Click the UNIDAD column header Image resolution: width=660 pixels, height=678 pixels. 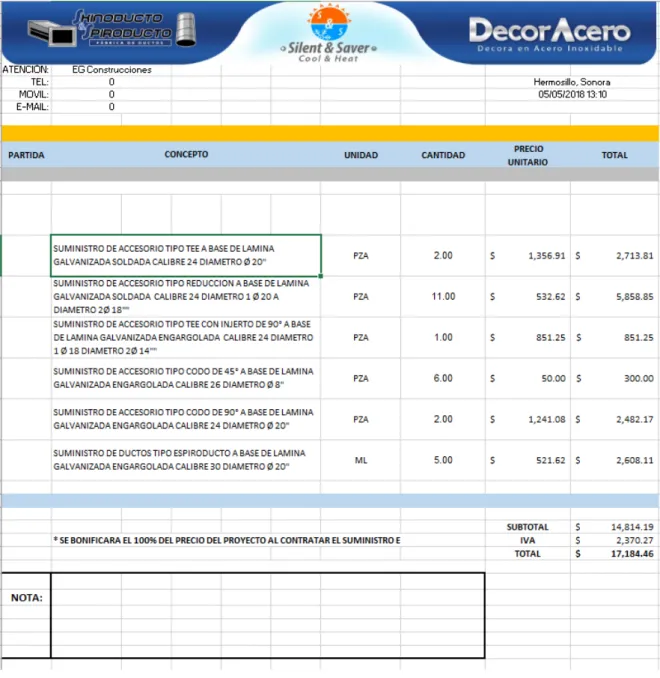coord(361,155)
